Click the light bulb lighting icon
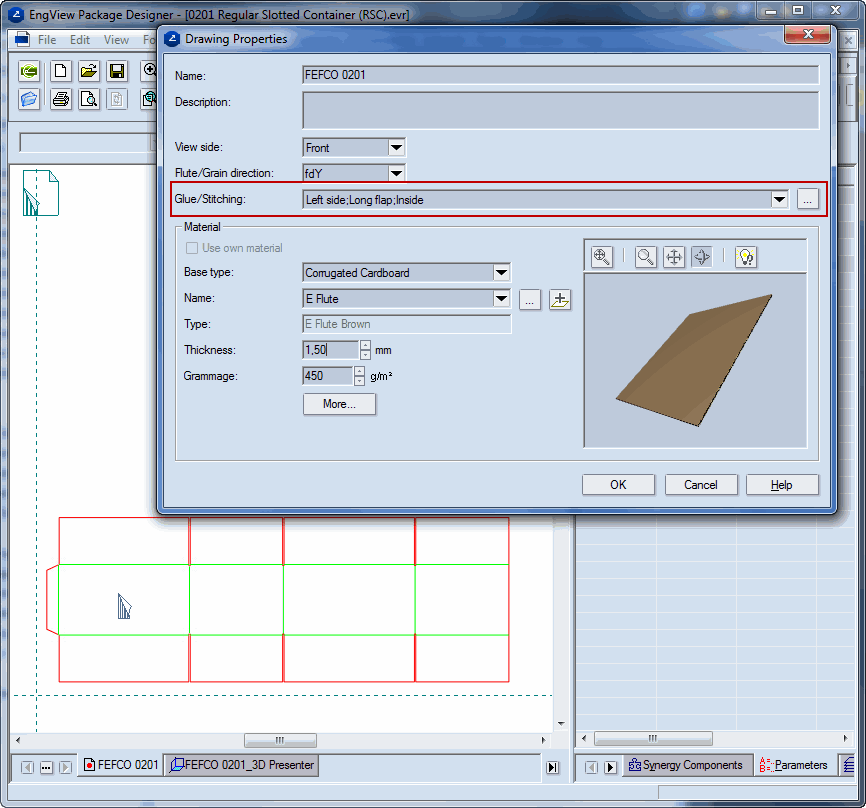This screenshot has width=866, height=808. pyautogui.click(x=745, y=257)
